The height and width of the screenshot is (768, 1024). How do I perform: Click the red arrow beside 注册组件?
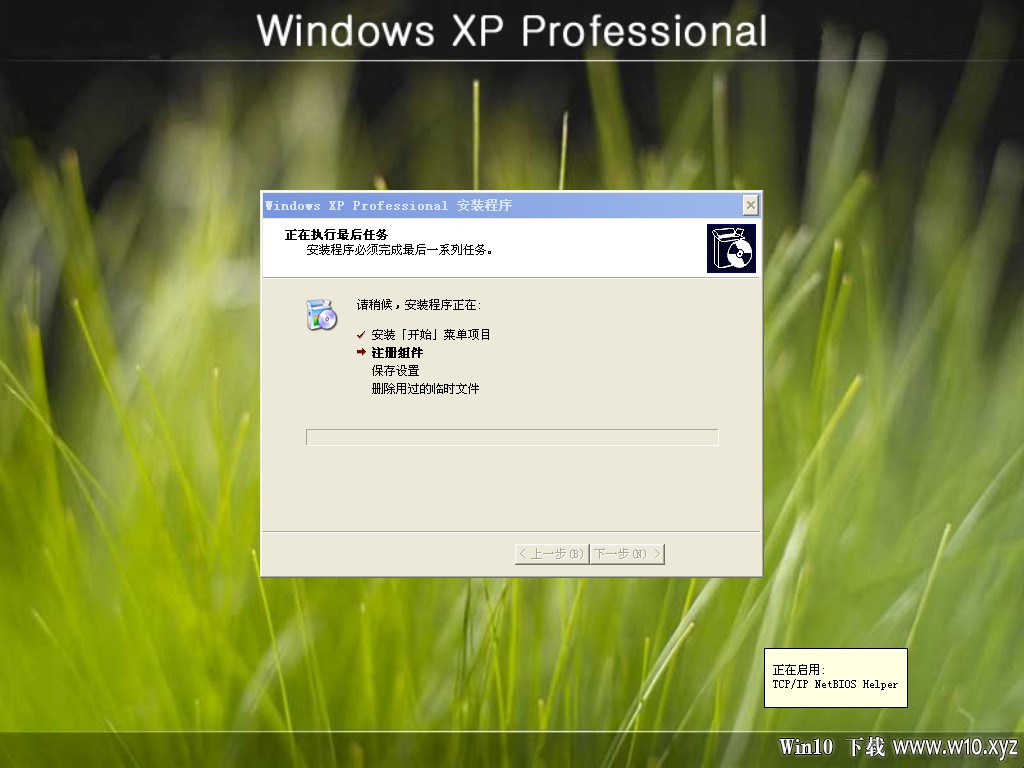pyautogui.click(x=361, y=352)
